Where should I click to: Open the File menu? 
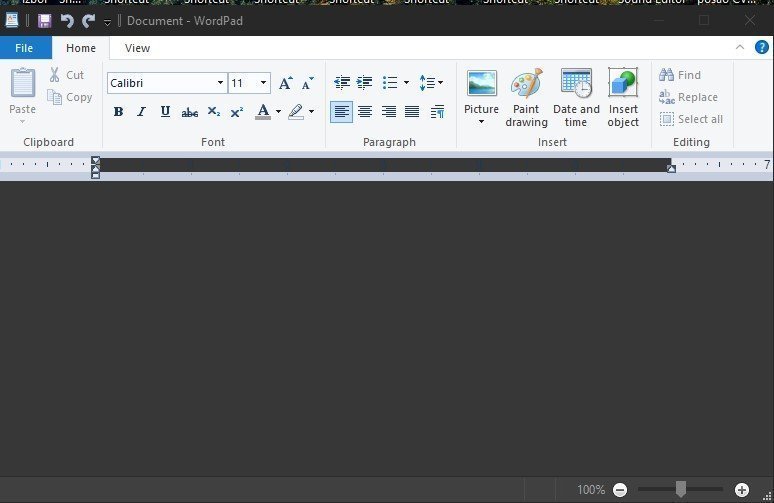(25, 48)
